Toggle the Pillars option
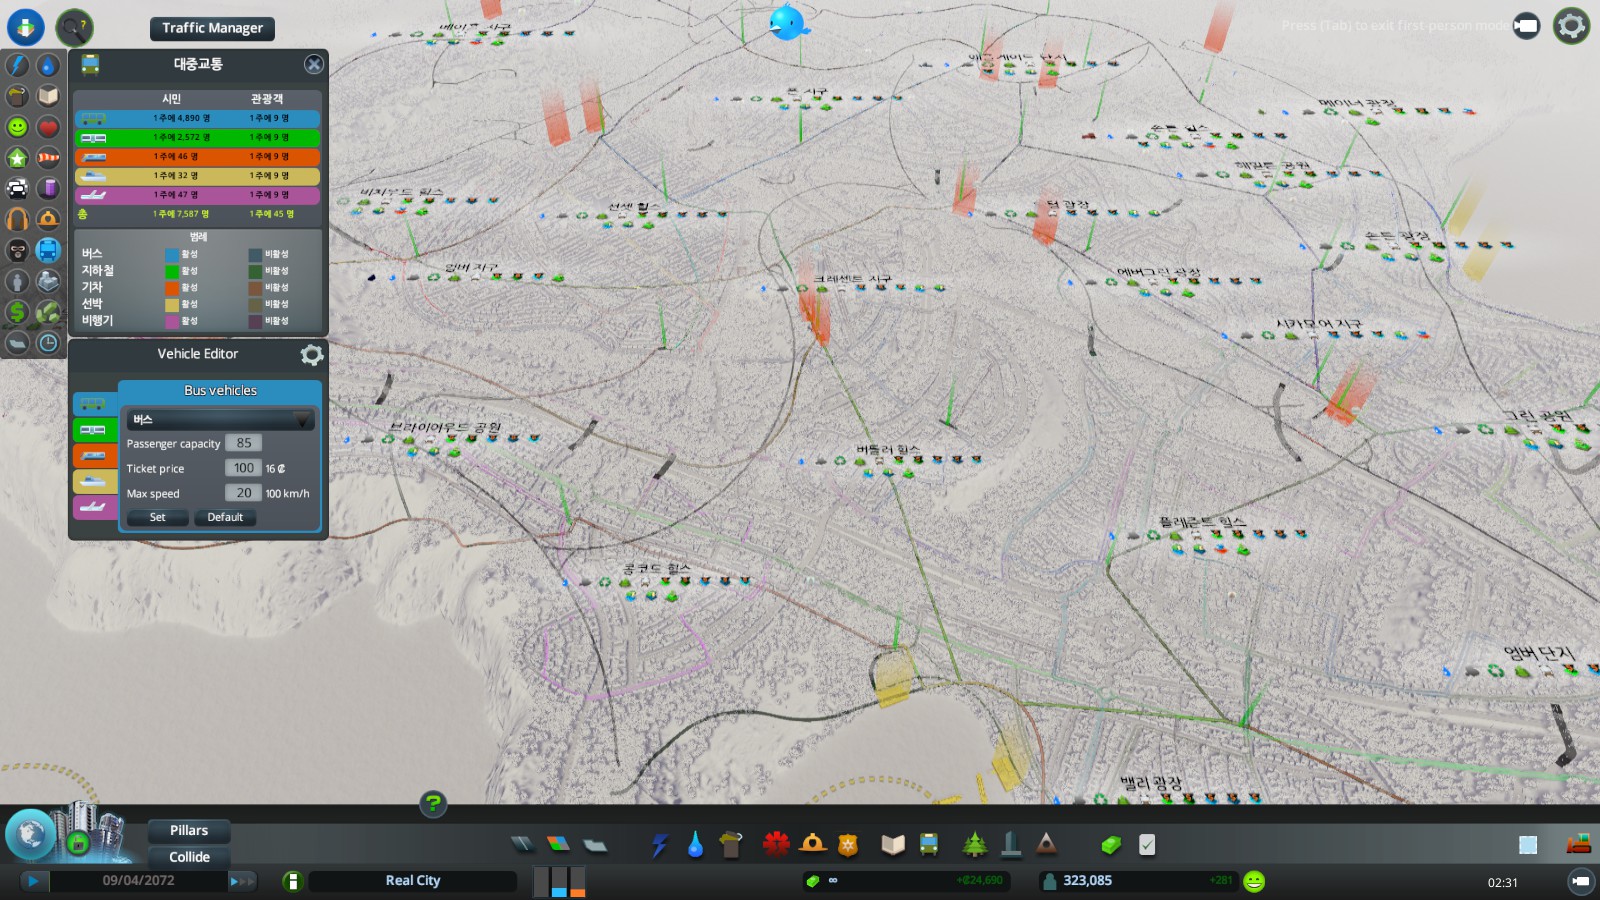1600x900 pixels. pos(189,831)
